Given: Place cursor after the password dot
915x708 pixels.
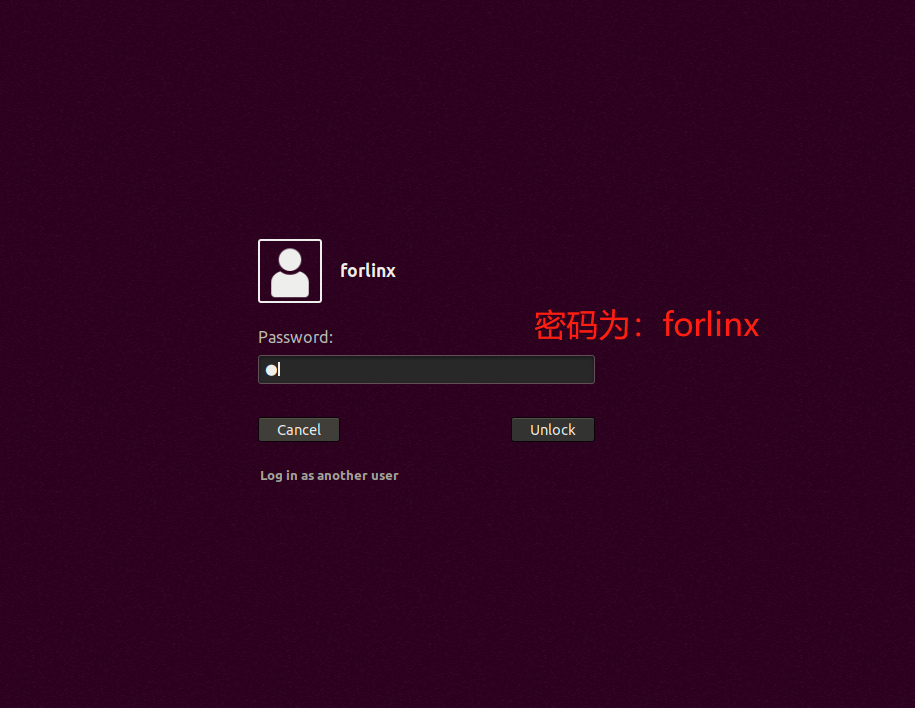Looking at the screenshot, I should point(280,369).
